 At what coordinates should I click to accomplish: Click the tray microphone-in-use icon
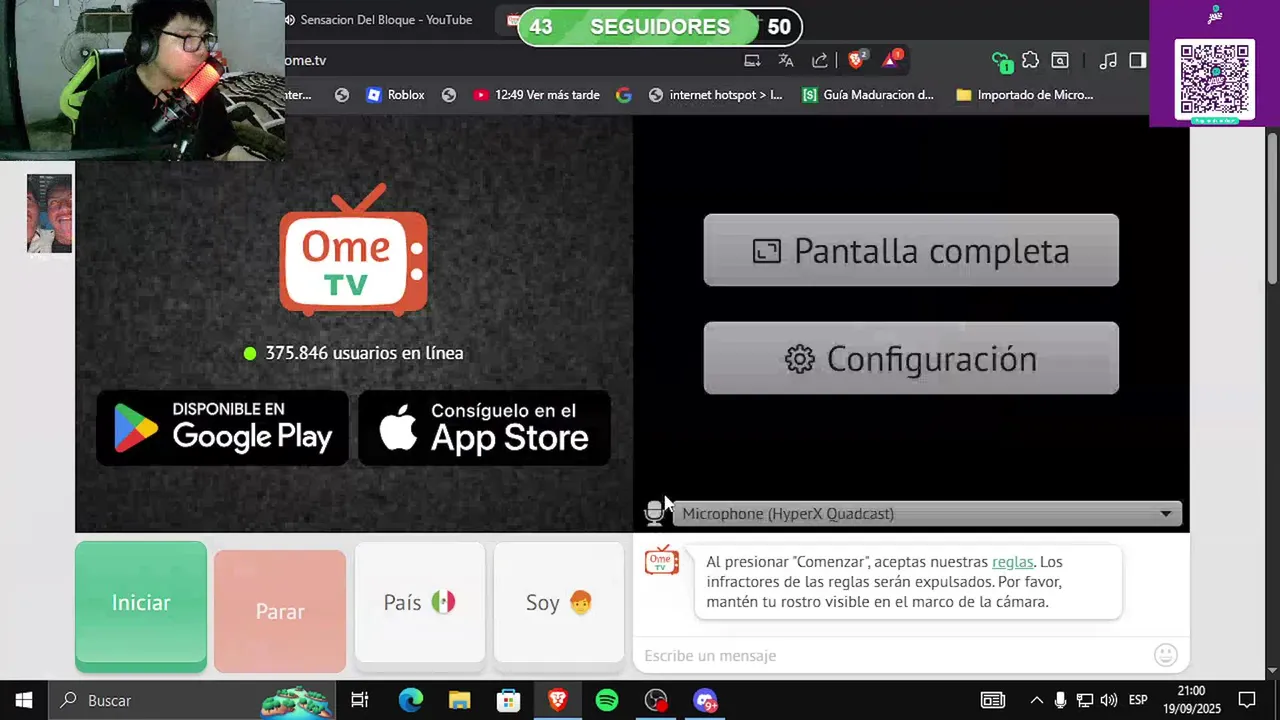pyautogui.click(x=1060, y=700)
